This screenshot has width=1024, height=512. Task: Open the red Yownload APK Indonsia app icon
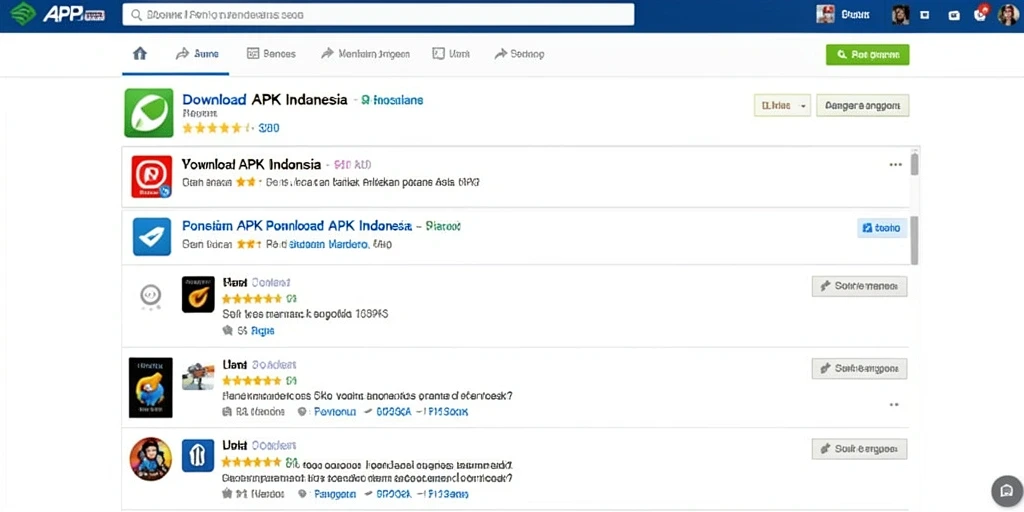152,176
